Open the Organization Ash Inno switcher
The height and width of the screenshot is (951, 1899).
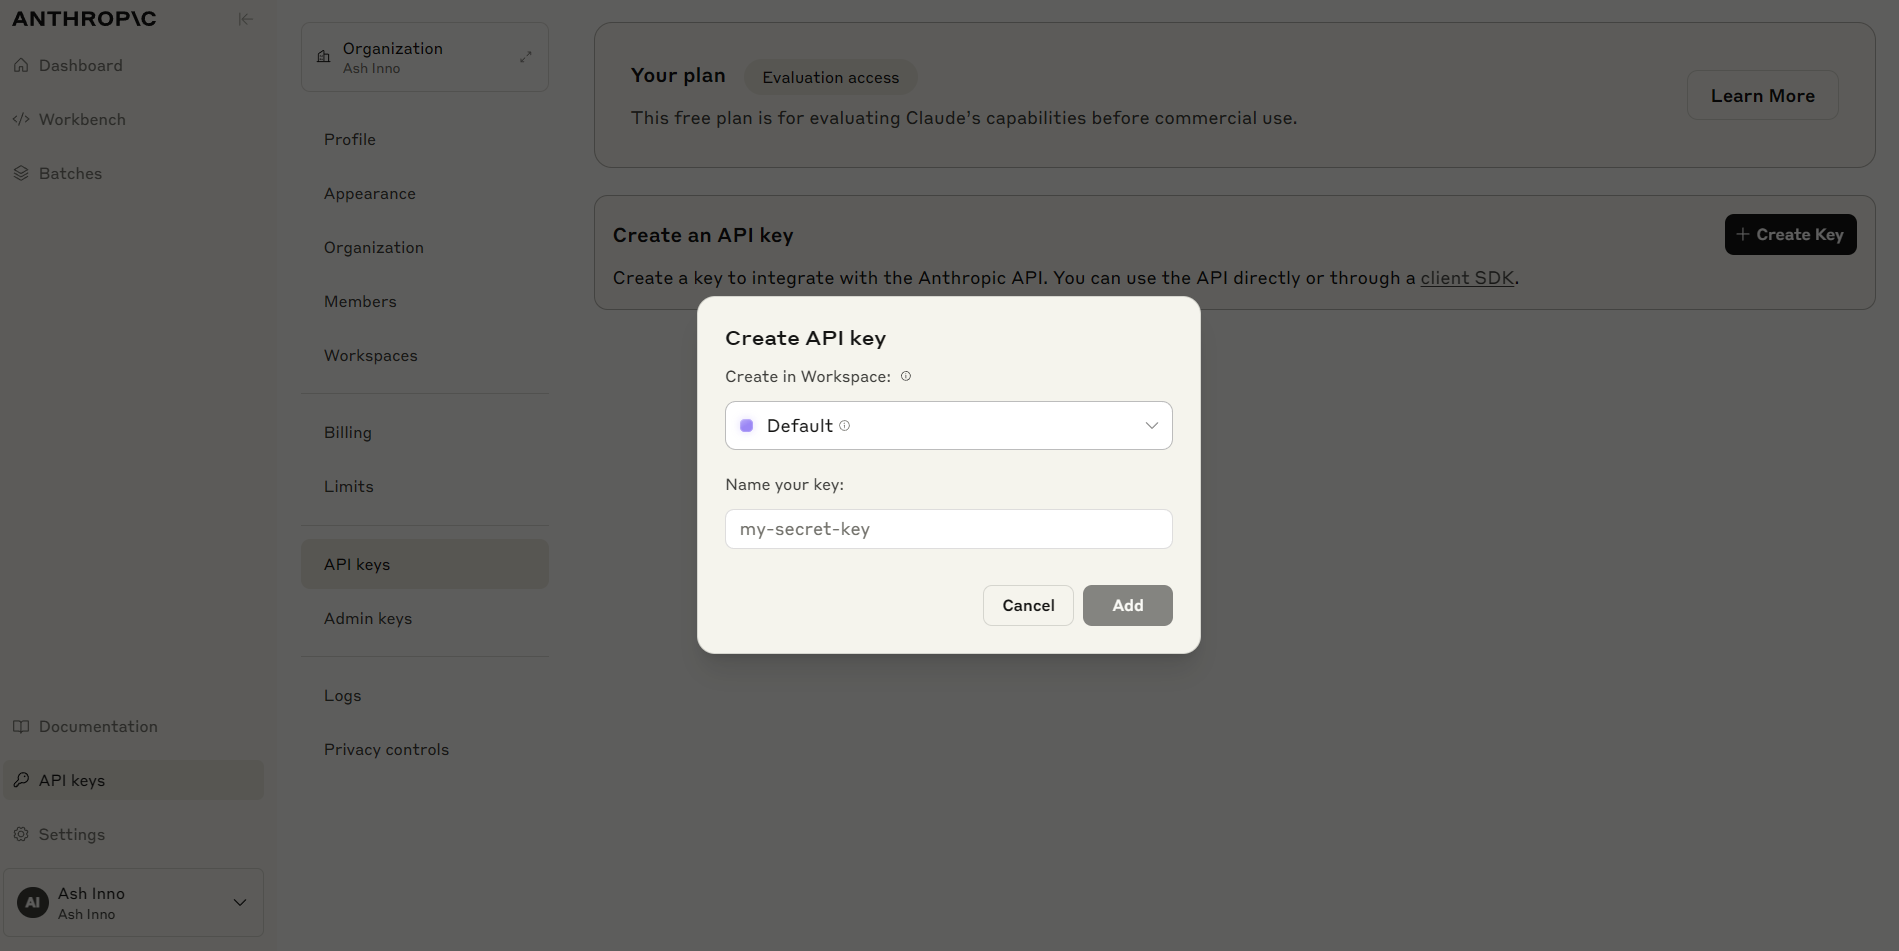(424, 57)
